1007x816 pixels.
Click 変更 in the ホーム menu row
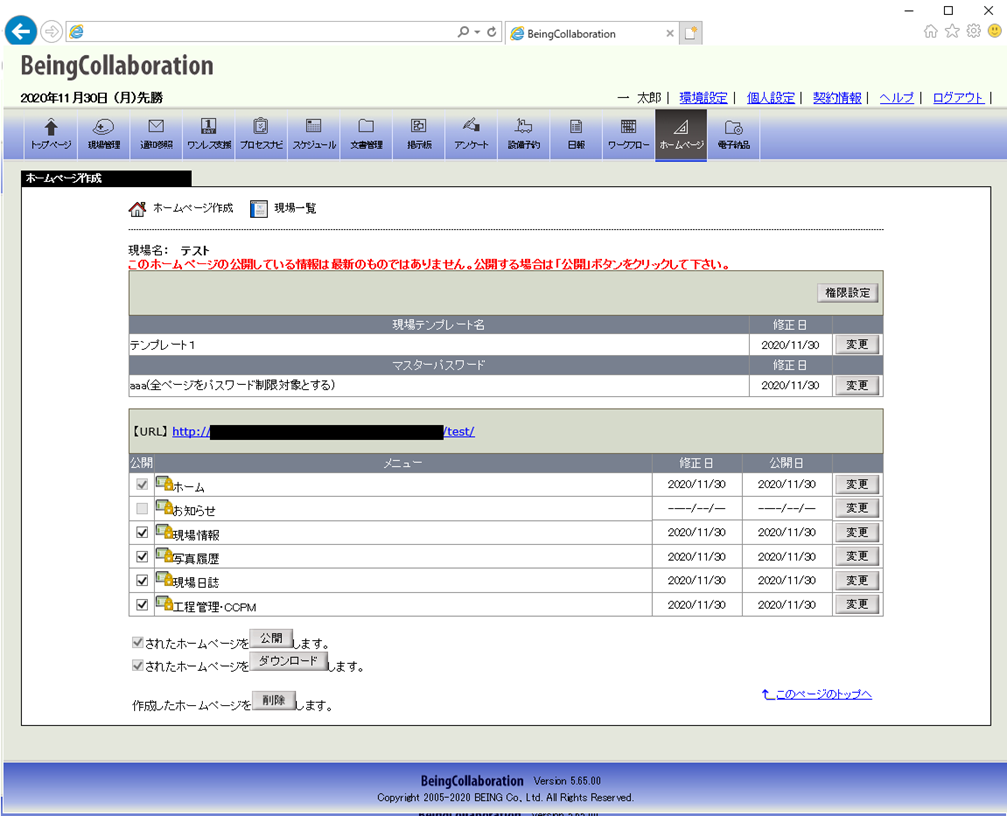pyautogui.click(x=857, y=484)
